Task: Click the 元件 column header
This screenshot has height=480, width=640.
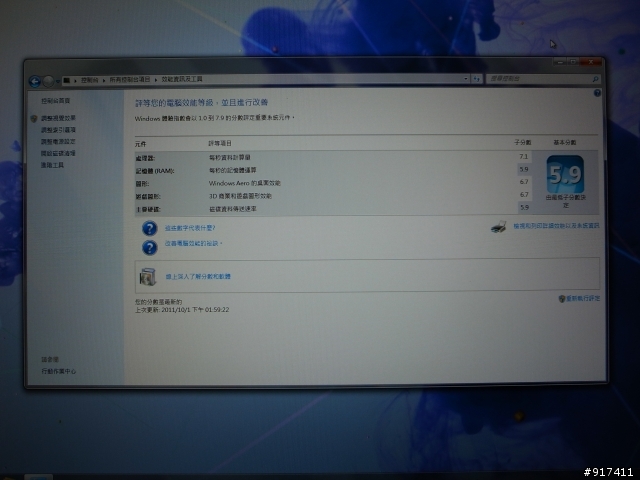Action: pos(140,144)
